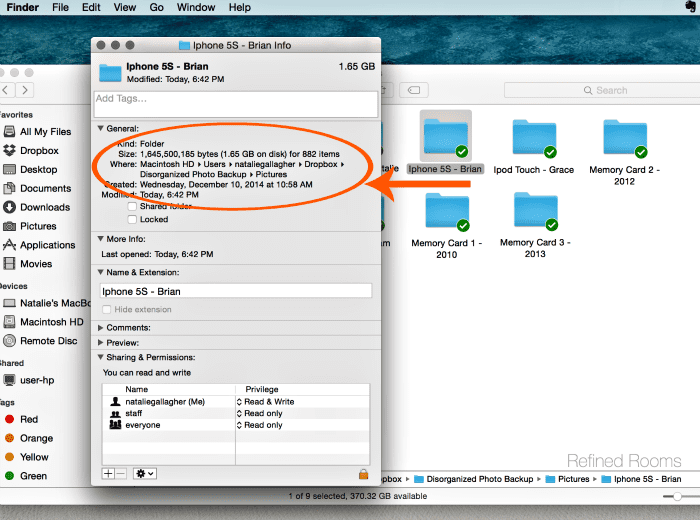
Task: Adjust the icon size slider
Action: [678, 496]
